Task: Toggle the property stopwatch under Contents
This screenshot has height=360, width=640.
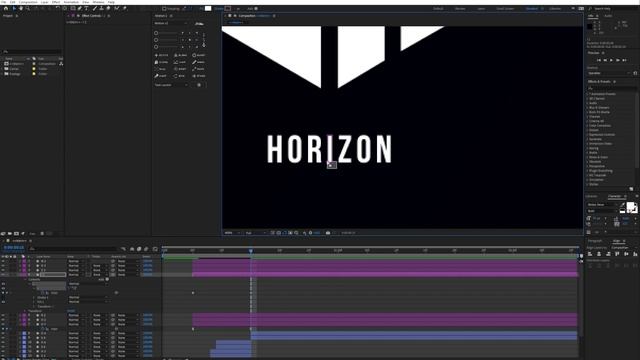Action: pyautogui.click(x=42, y=293)
